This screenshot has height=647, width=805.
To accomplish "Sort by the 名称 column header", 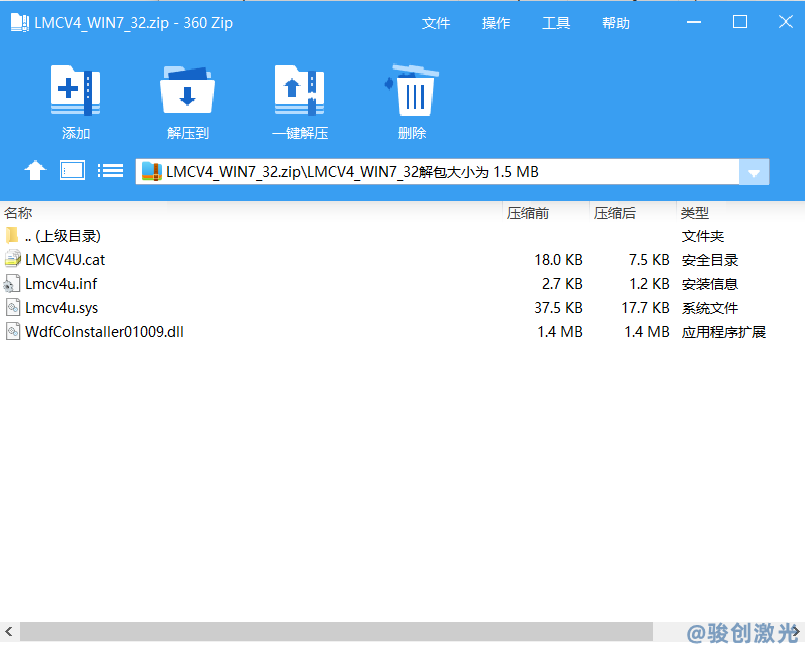I will pyautogui.click(x=18, y=213).
